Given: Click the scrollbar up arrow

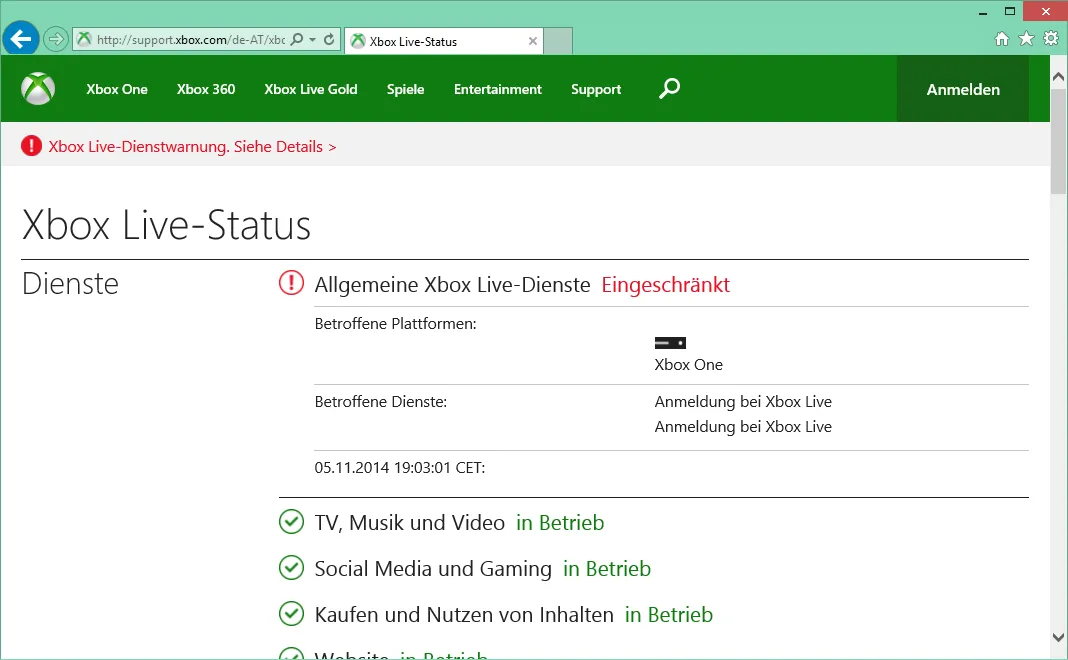Looking at the screenshot, I should [1058, 77].
